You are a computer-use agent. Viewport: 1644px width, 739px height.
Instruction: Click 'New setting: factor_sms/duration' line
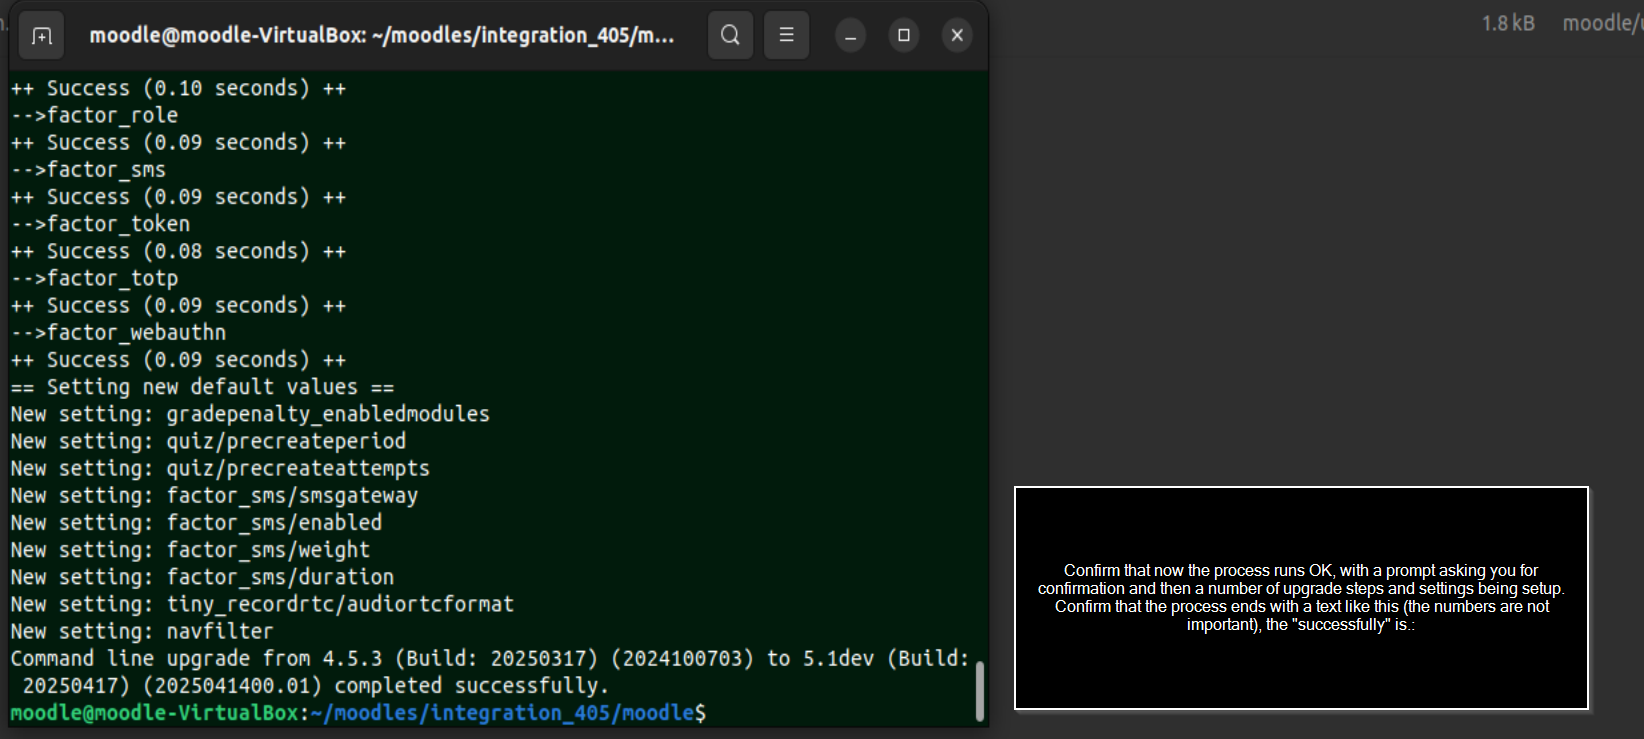[x=202, y=577]
